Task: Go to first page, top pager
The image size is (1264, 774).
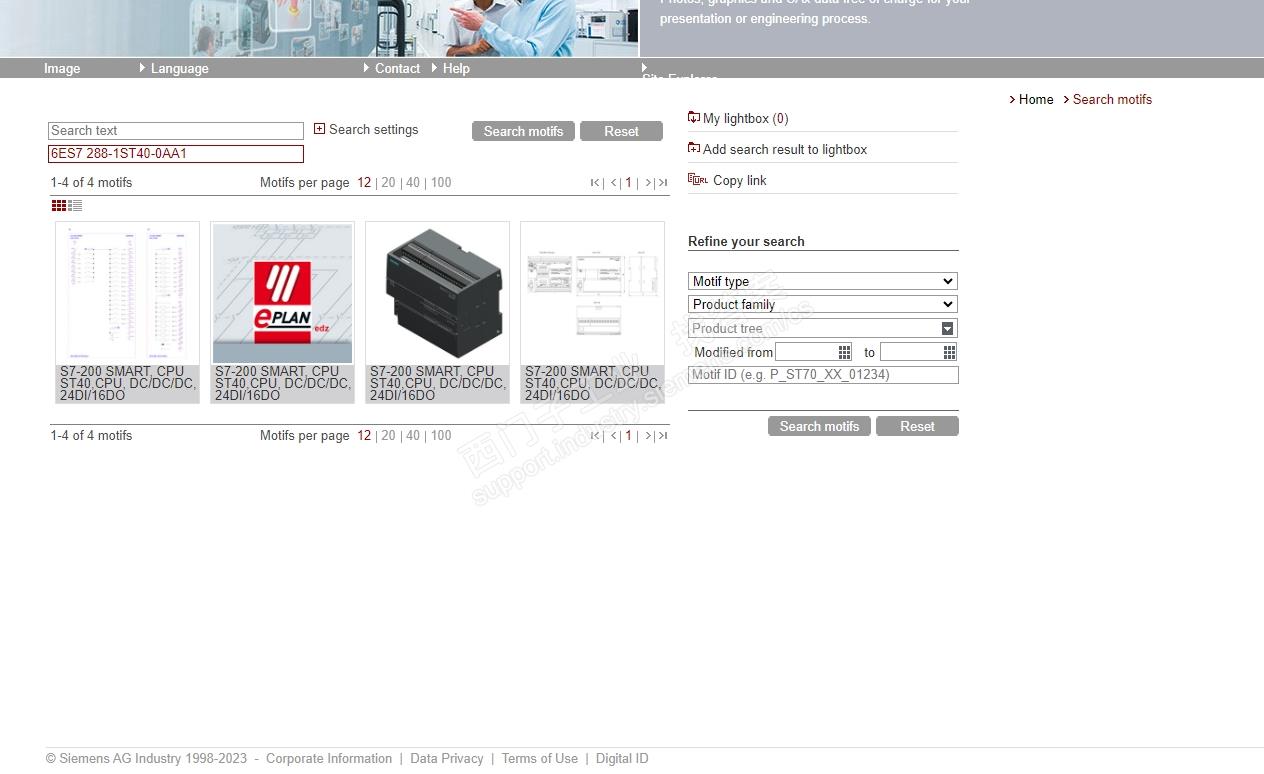Action: (595, 183)
